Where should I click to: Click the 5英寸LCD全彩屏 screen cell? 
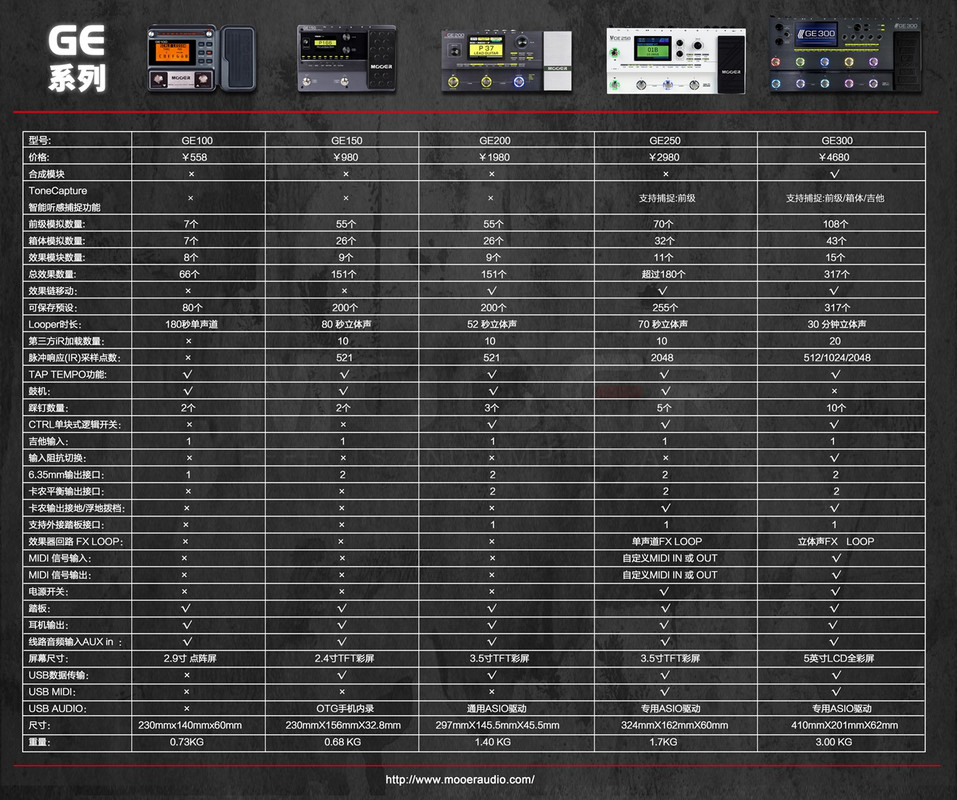pyautogui.click(x=839, y=658)
